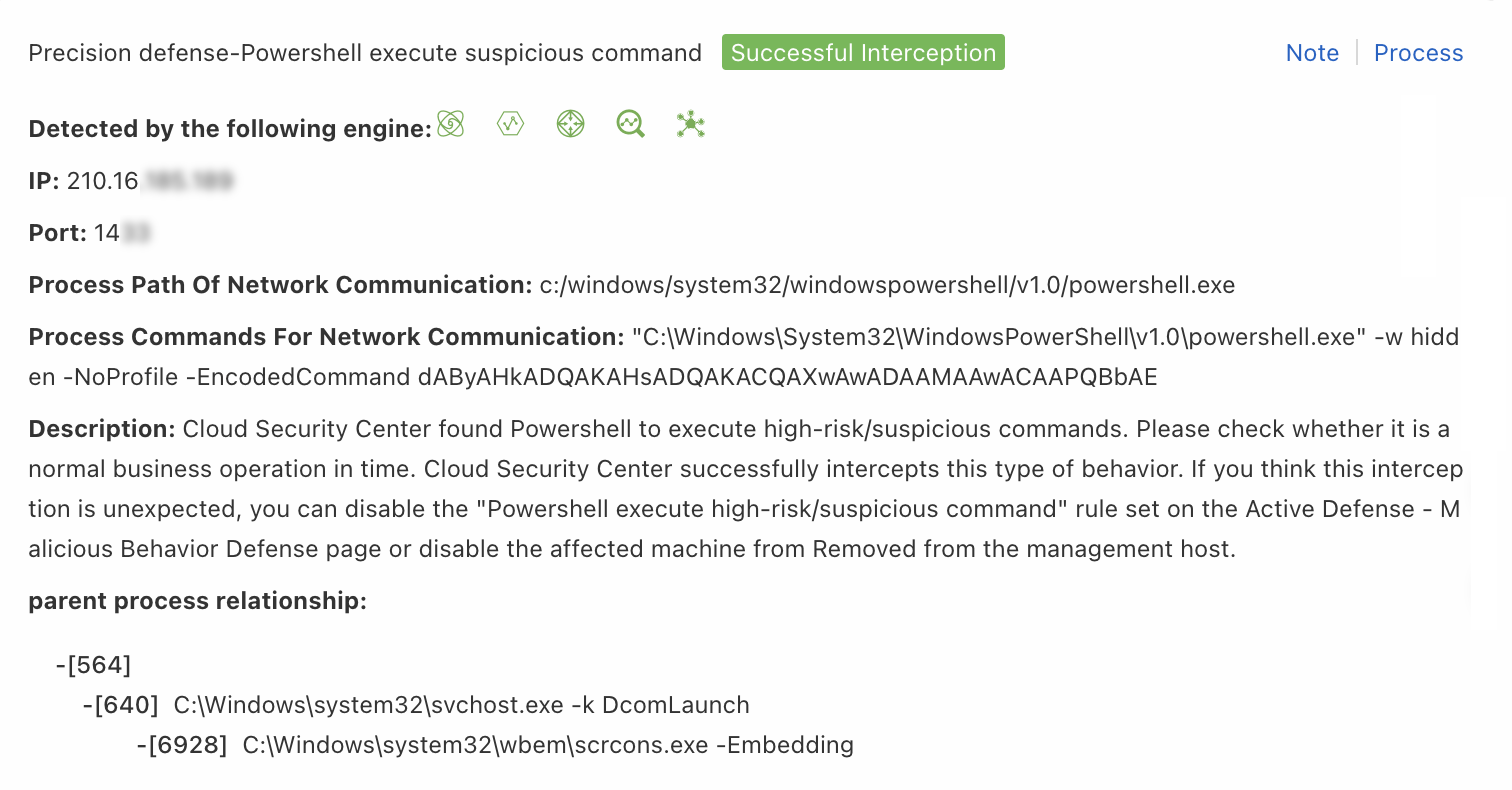This screenshot has width=1512, height=790.
Task: Click the 'Process Commands For Network Communication:' label
Action: tap(326, 337)
